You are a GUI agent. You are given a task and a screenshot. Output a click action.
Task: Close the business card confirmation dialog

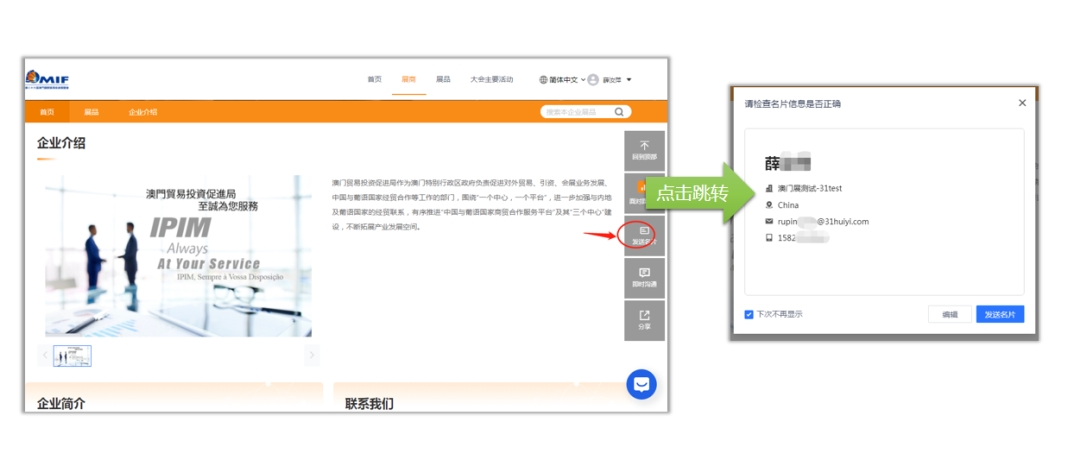(1022, 103)
